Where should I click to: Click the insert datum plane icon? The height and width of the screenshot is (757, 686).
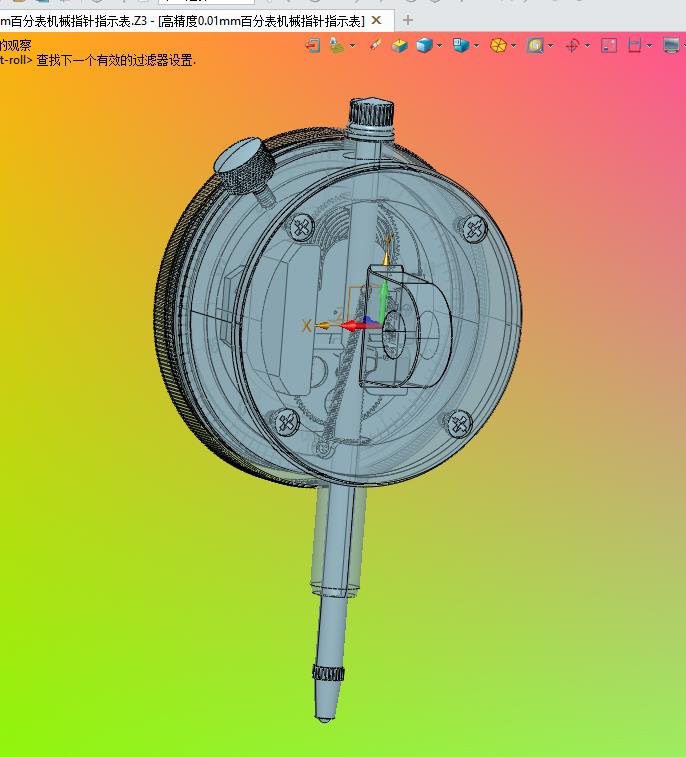336,45
